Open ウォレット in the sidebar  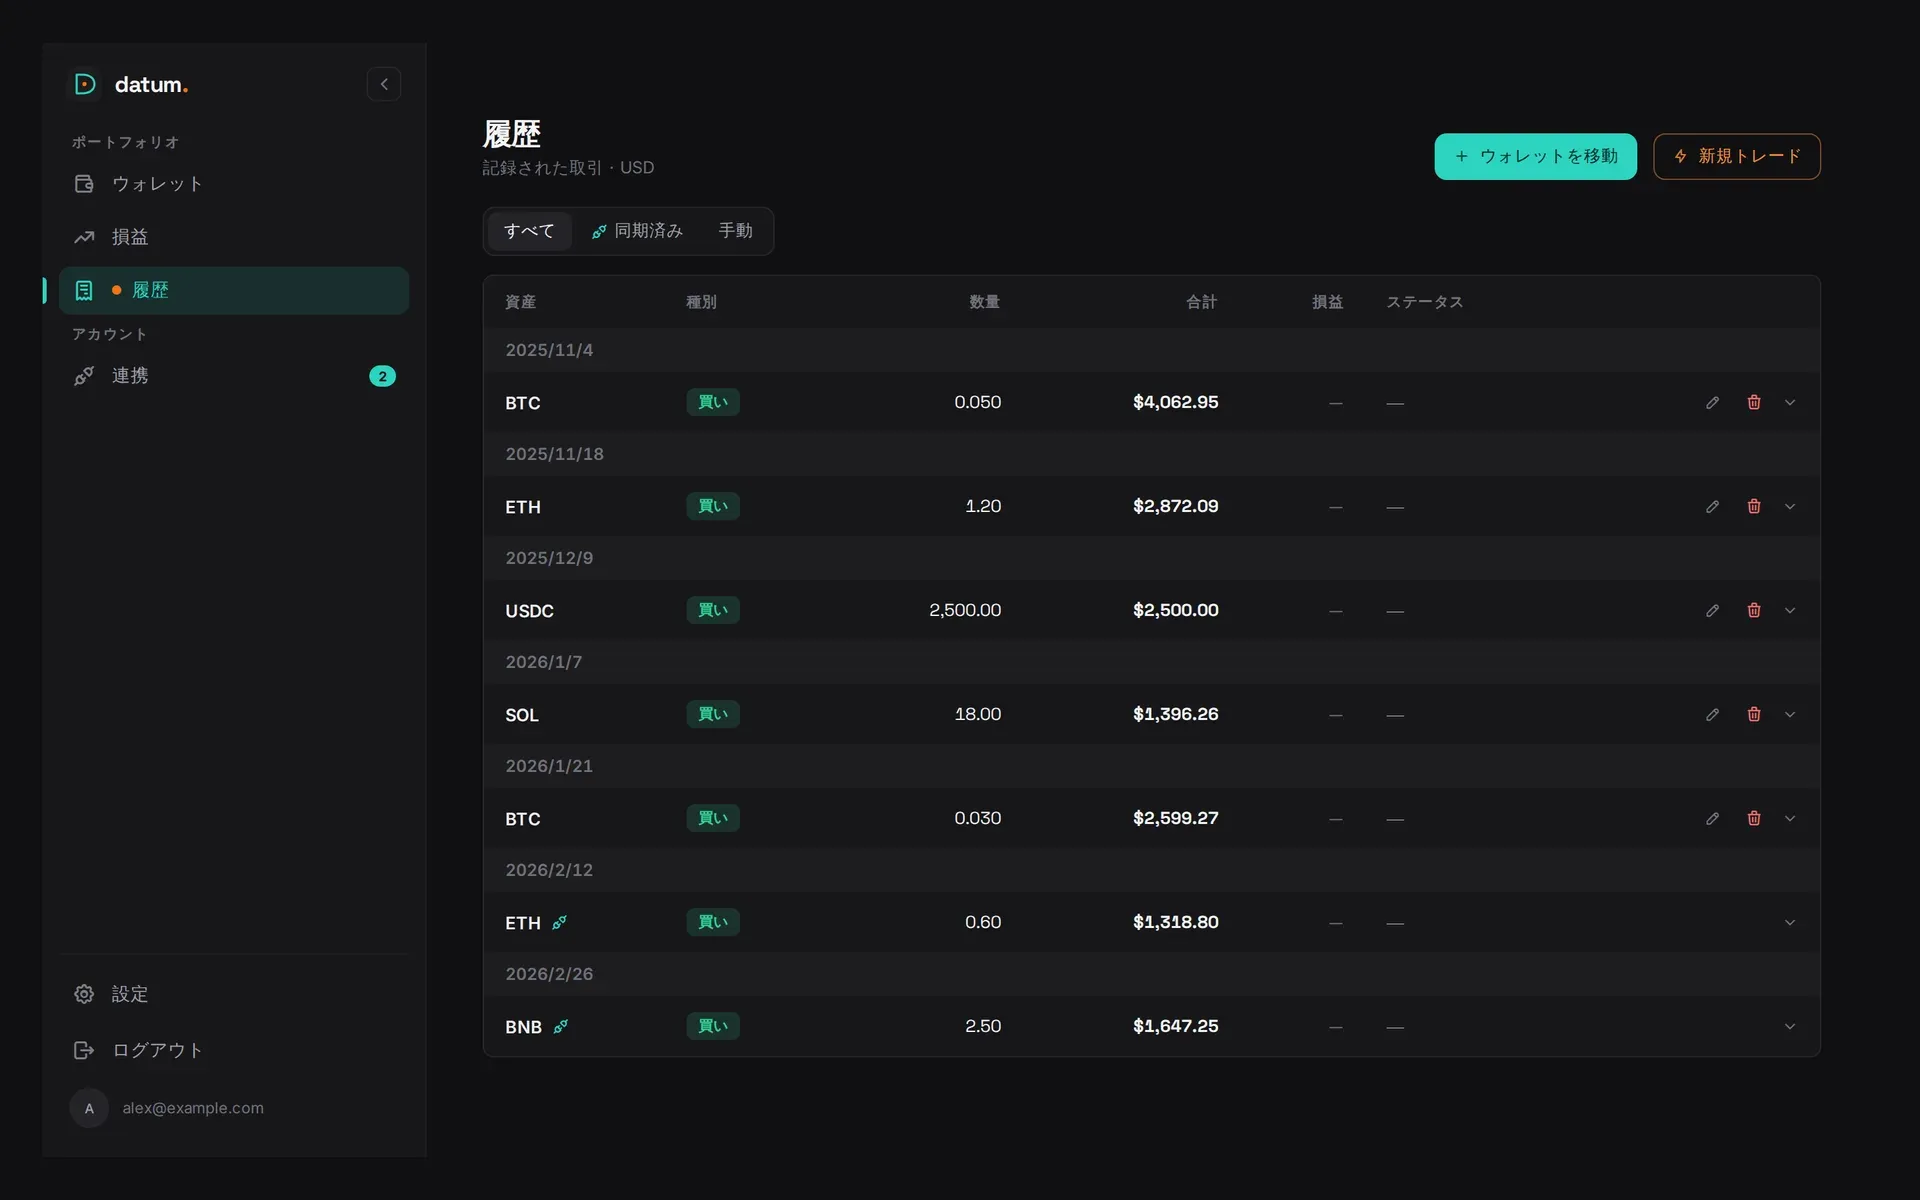pyautogui.click(x=234, y=184)
